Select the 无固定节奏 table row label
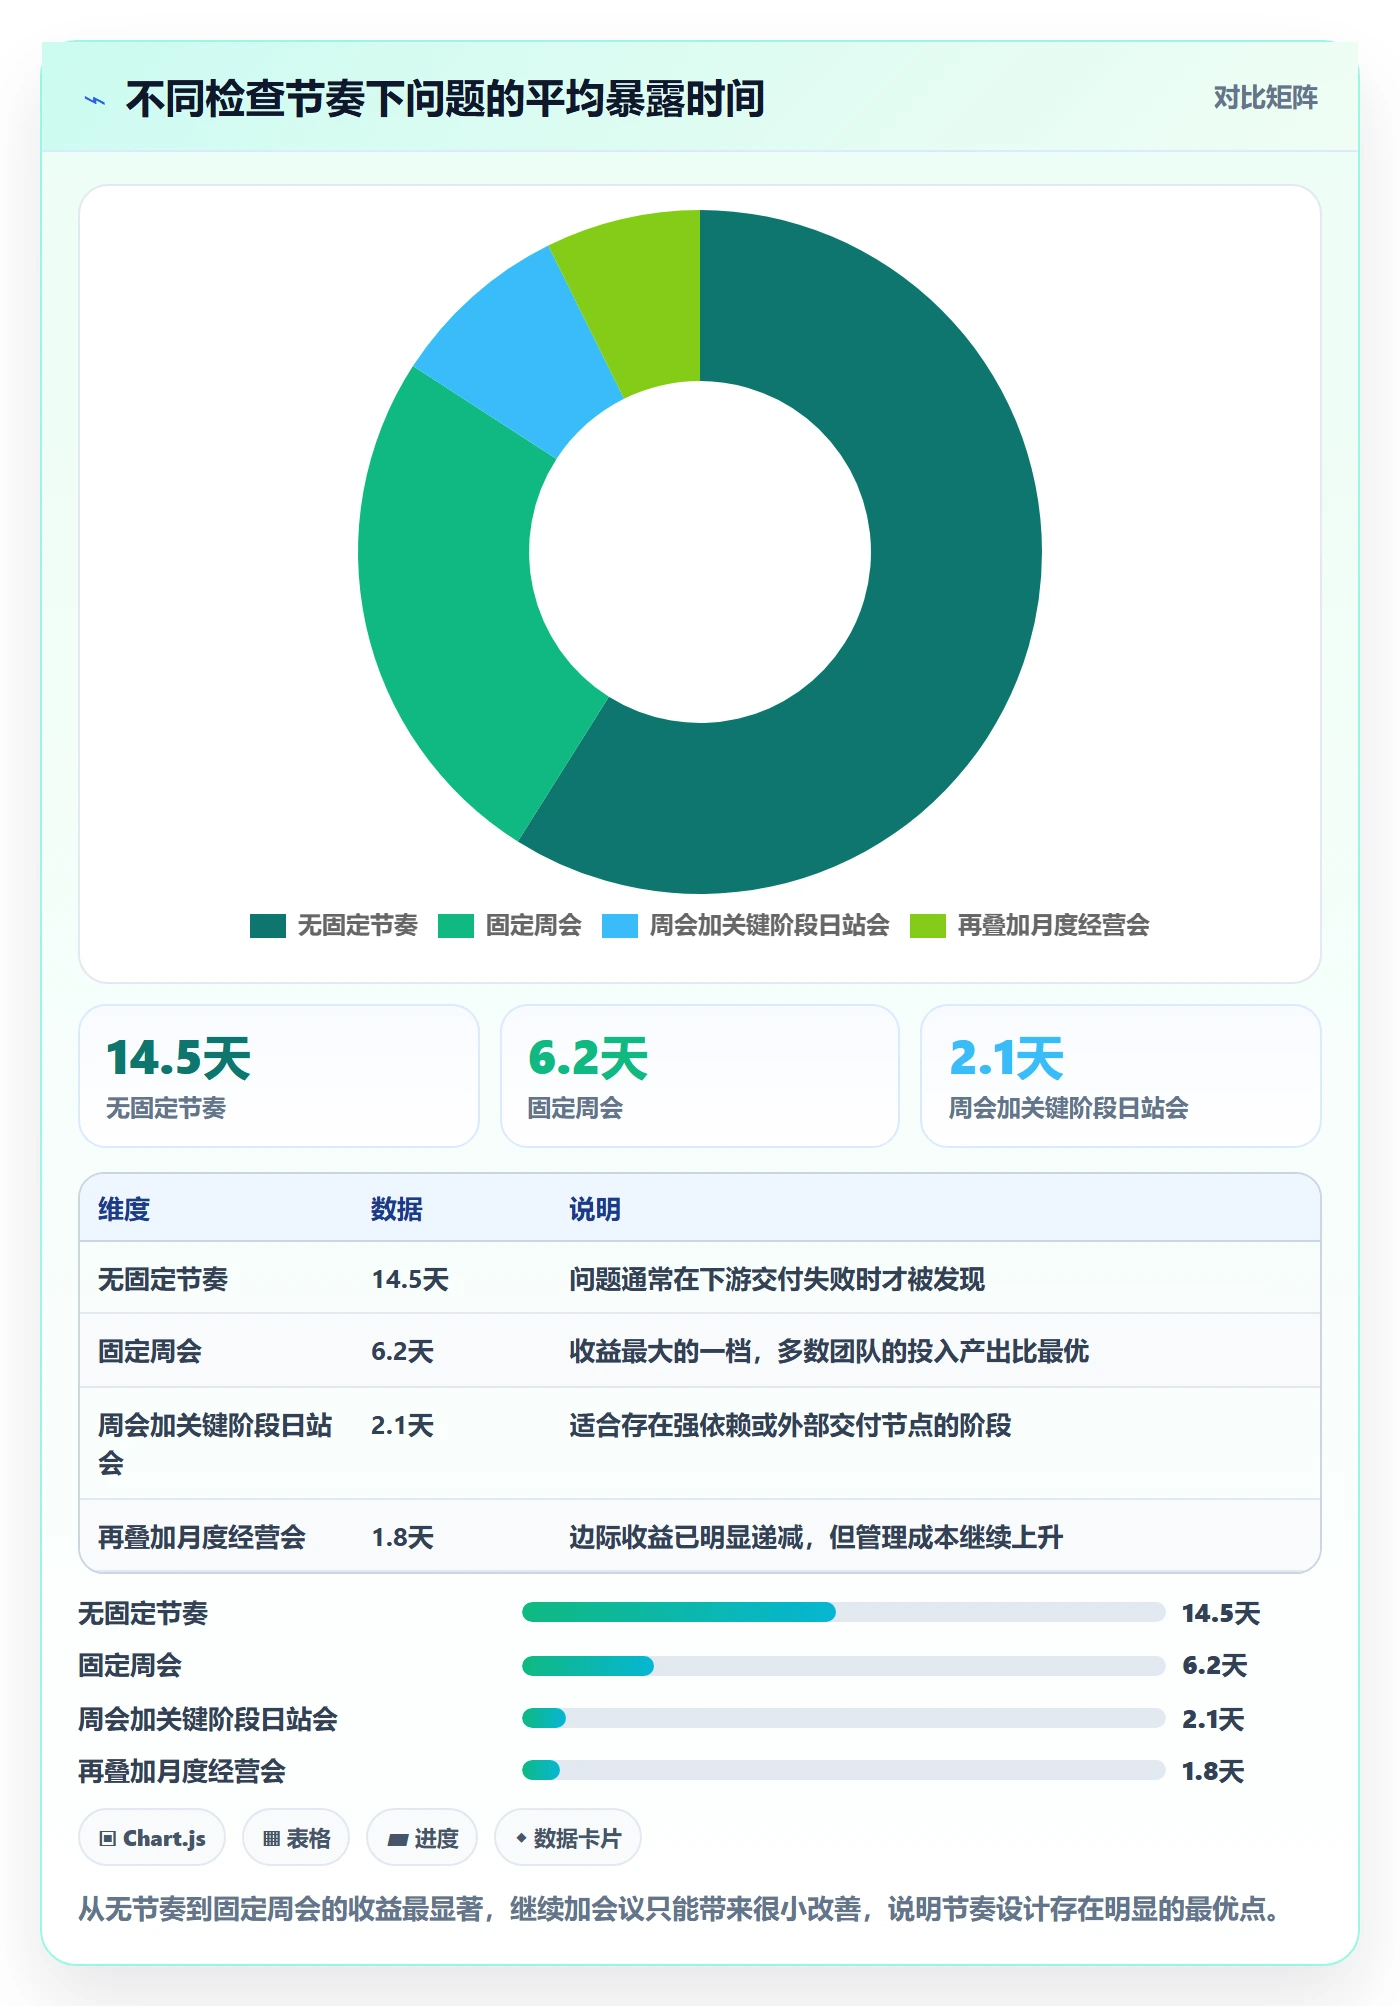 (x=163, y=1279)
